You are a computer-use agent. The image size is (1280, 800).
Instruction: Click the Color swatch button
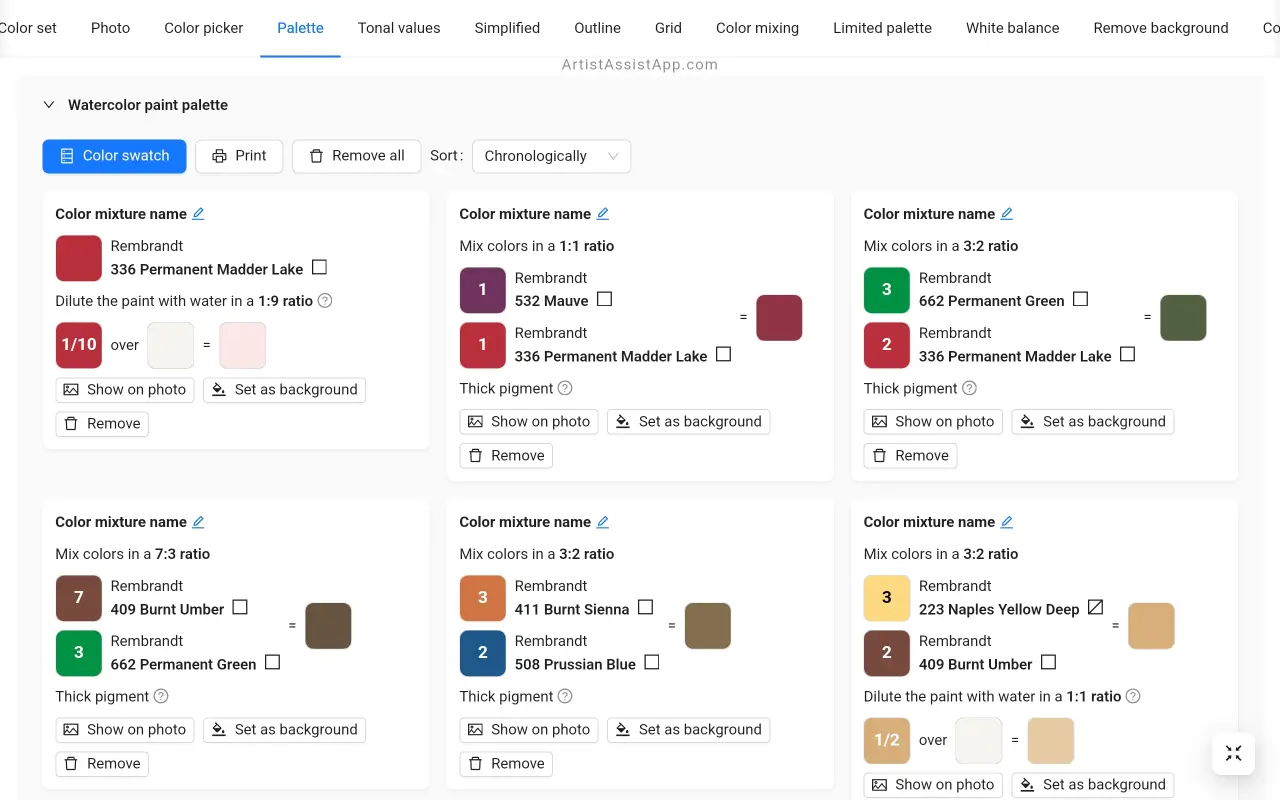[114, 156]
